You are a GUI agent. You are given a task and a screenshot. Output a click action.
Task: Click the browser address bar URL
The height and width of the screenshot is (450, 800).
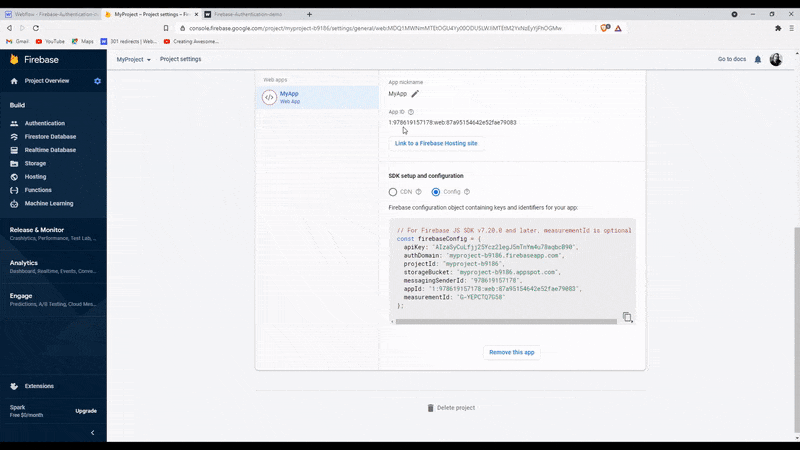(x=375, y=28)
